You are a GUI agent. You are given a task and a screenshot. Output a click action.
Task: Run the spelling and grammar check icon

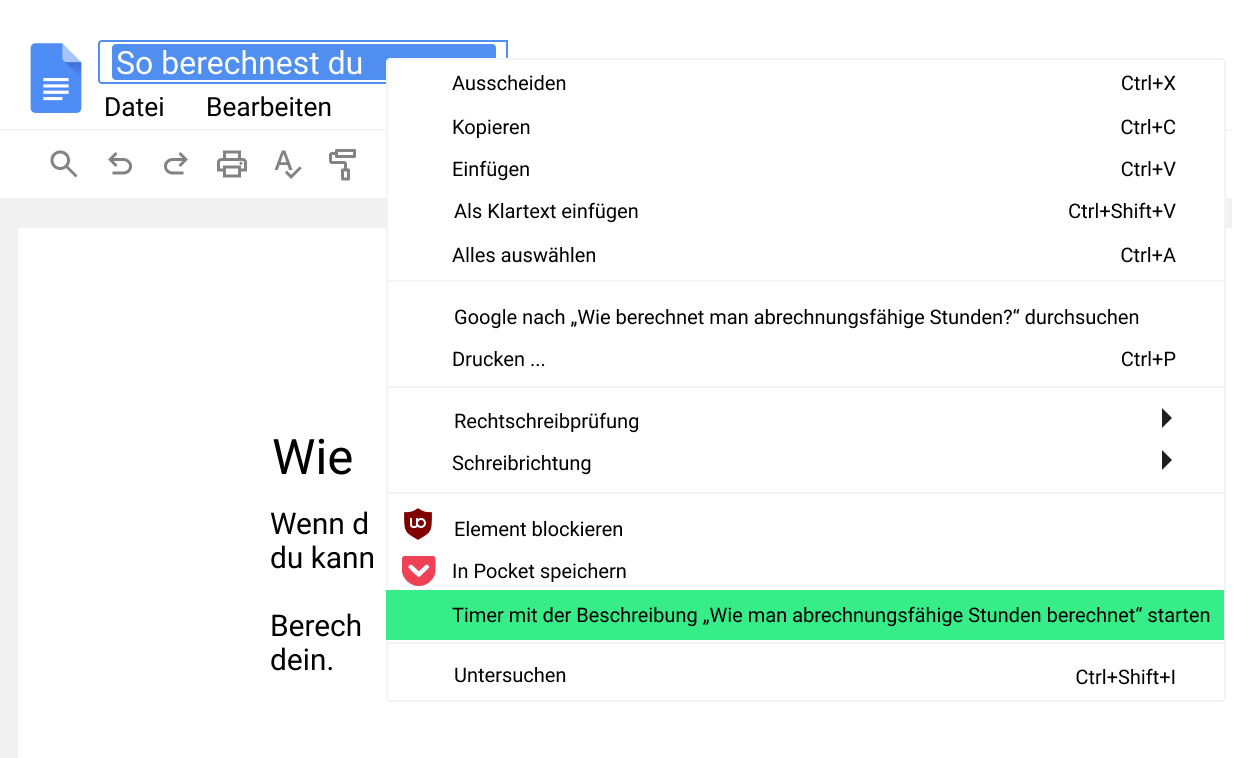(287, 164)
